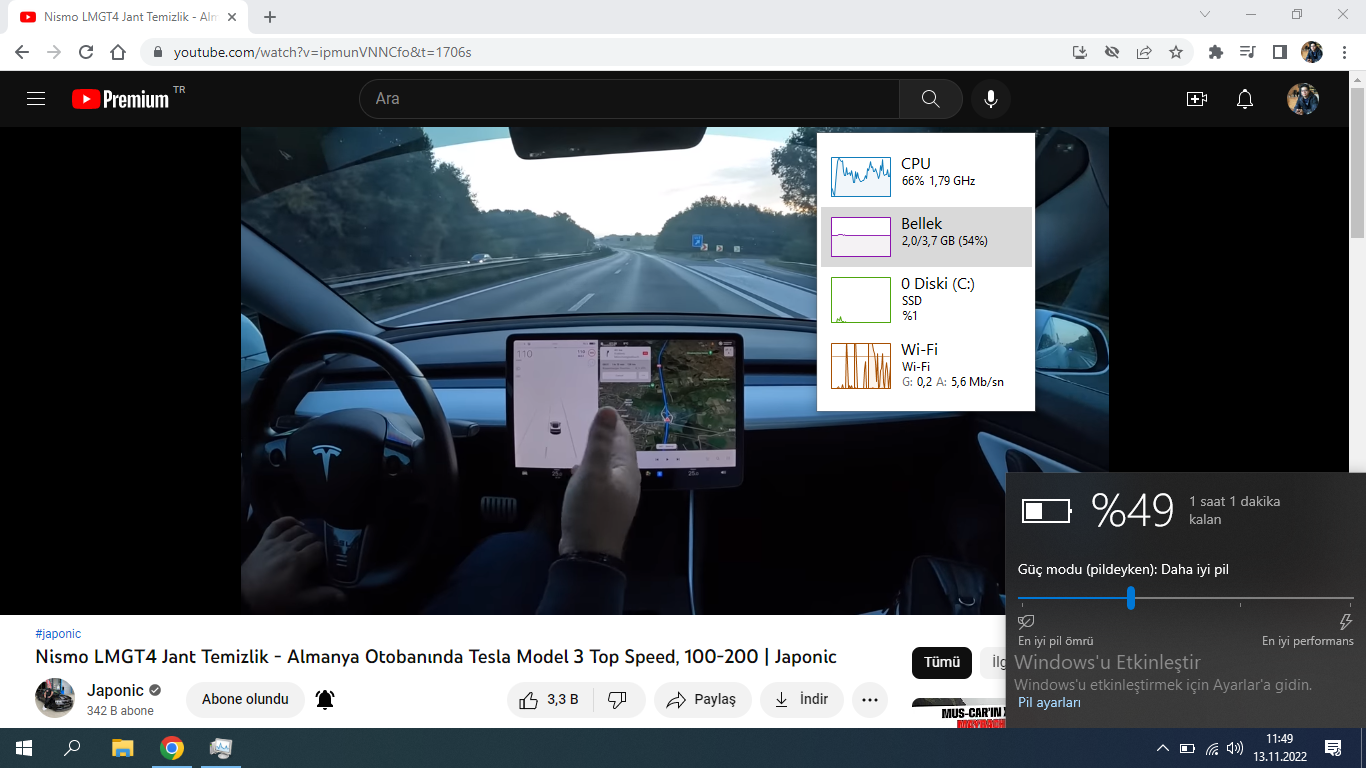Click the youtube.com address bar URL
Viewport: 1366px width, 768px height.
[x=322, y=52]
